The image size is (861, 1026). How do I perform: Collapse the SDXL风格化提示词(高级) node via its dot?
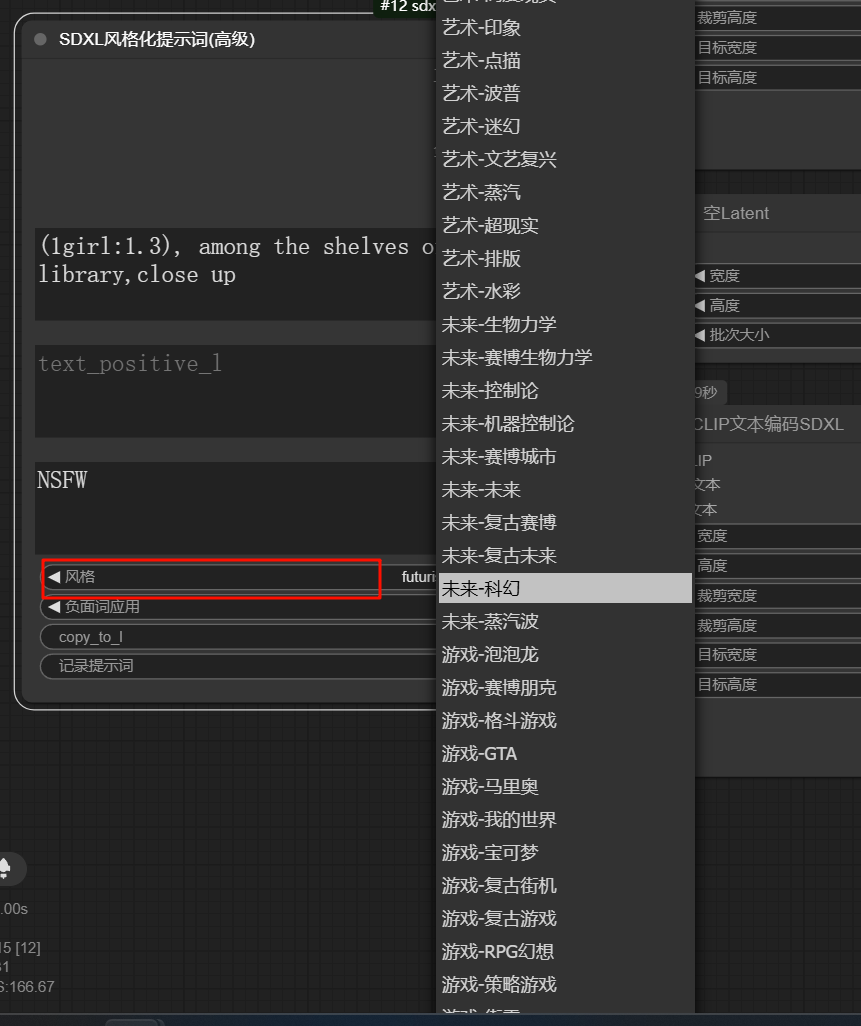point(40,39)
